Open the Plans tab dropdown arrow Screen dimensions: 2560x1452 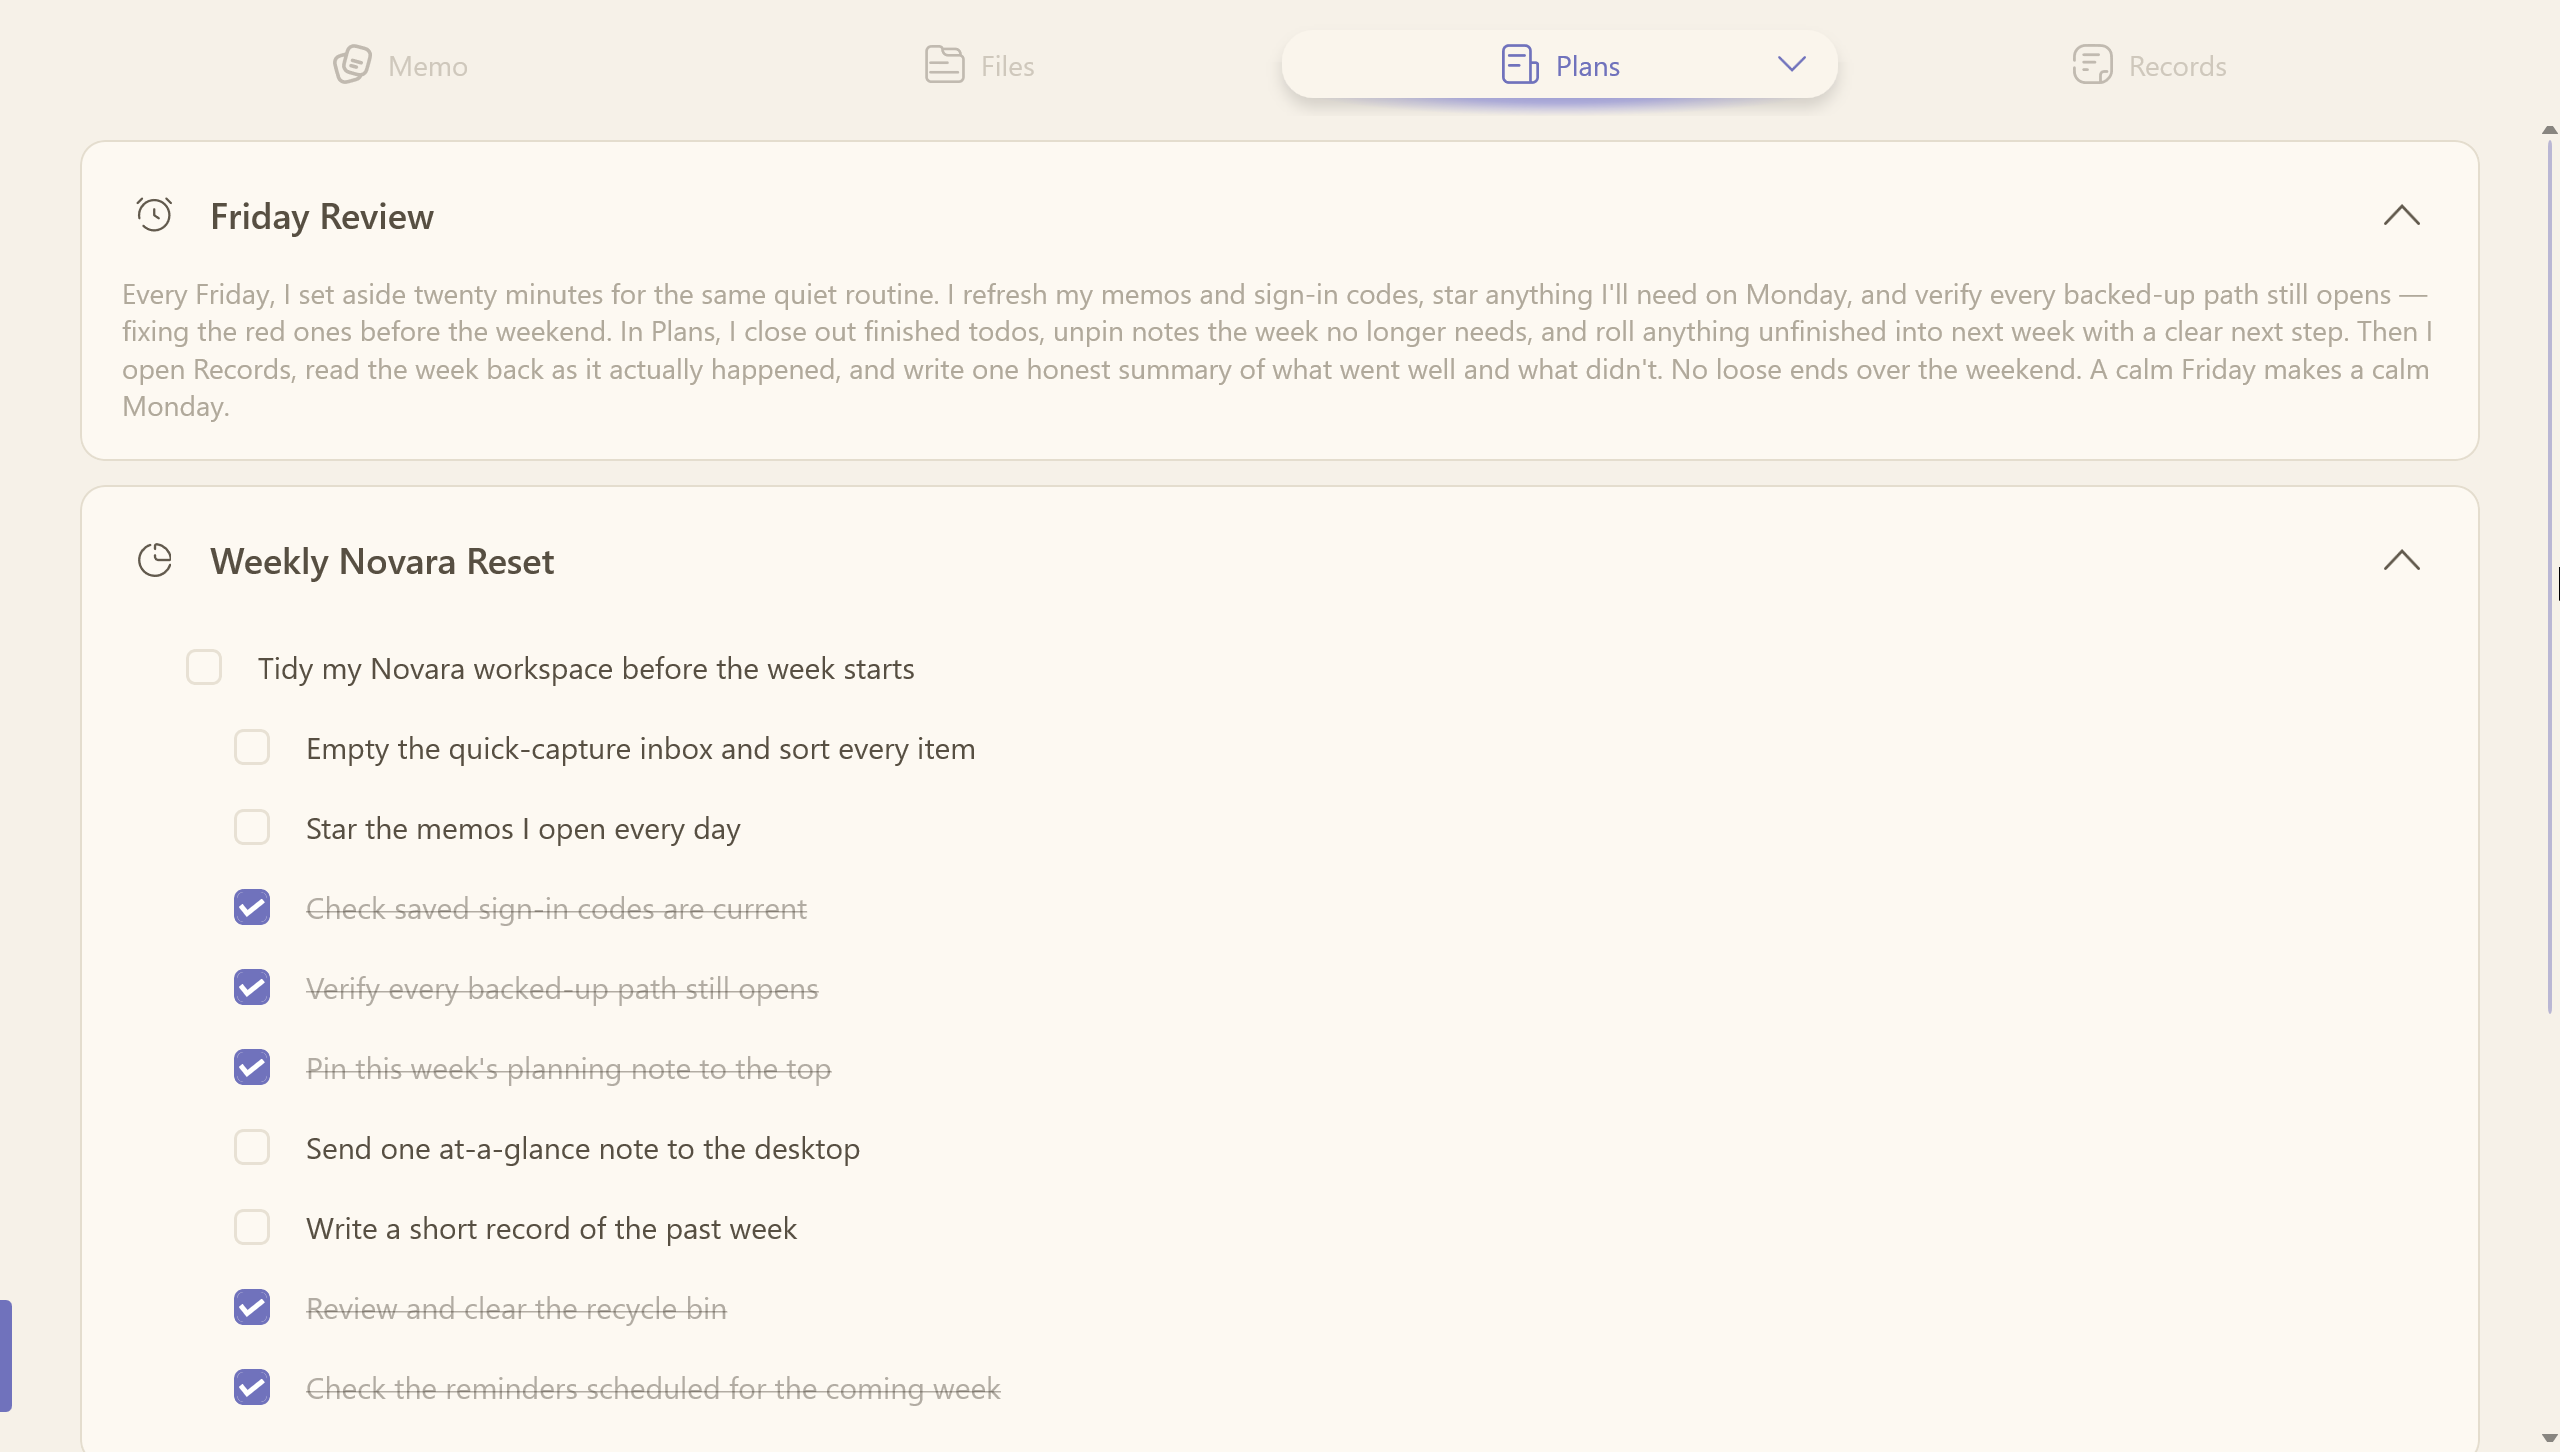click(1792, 64)
